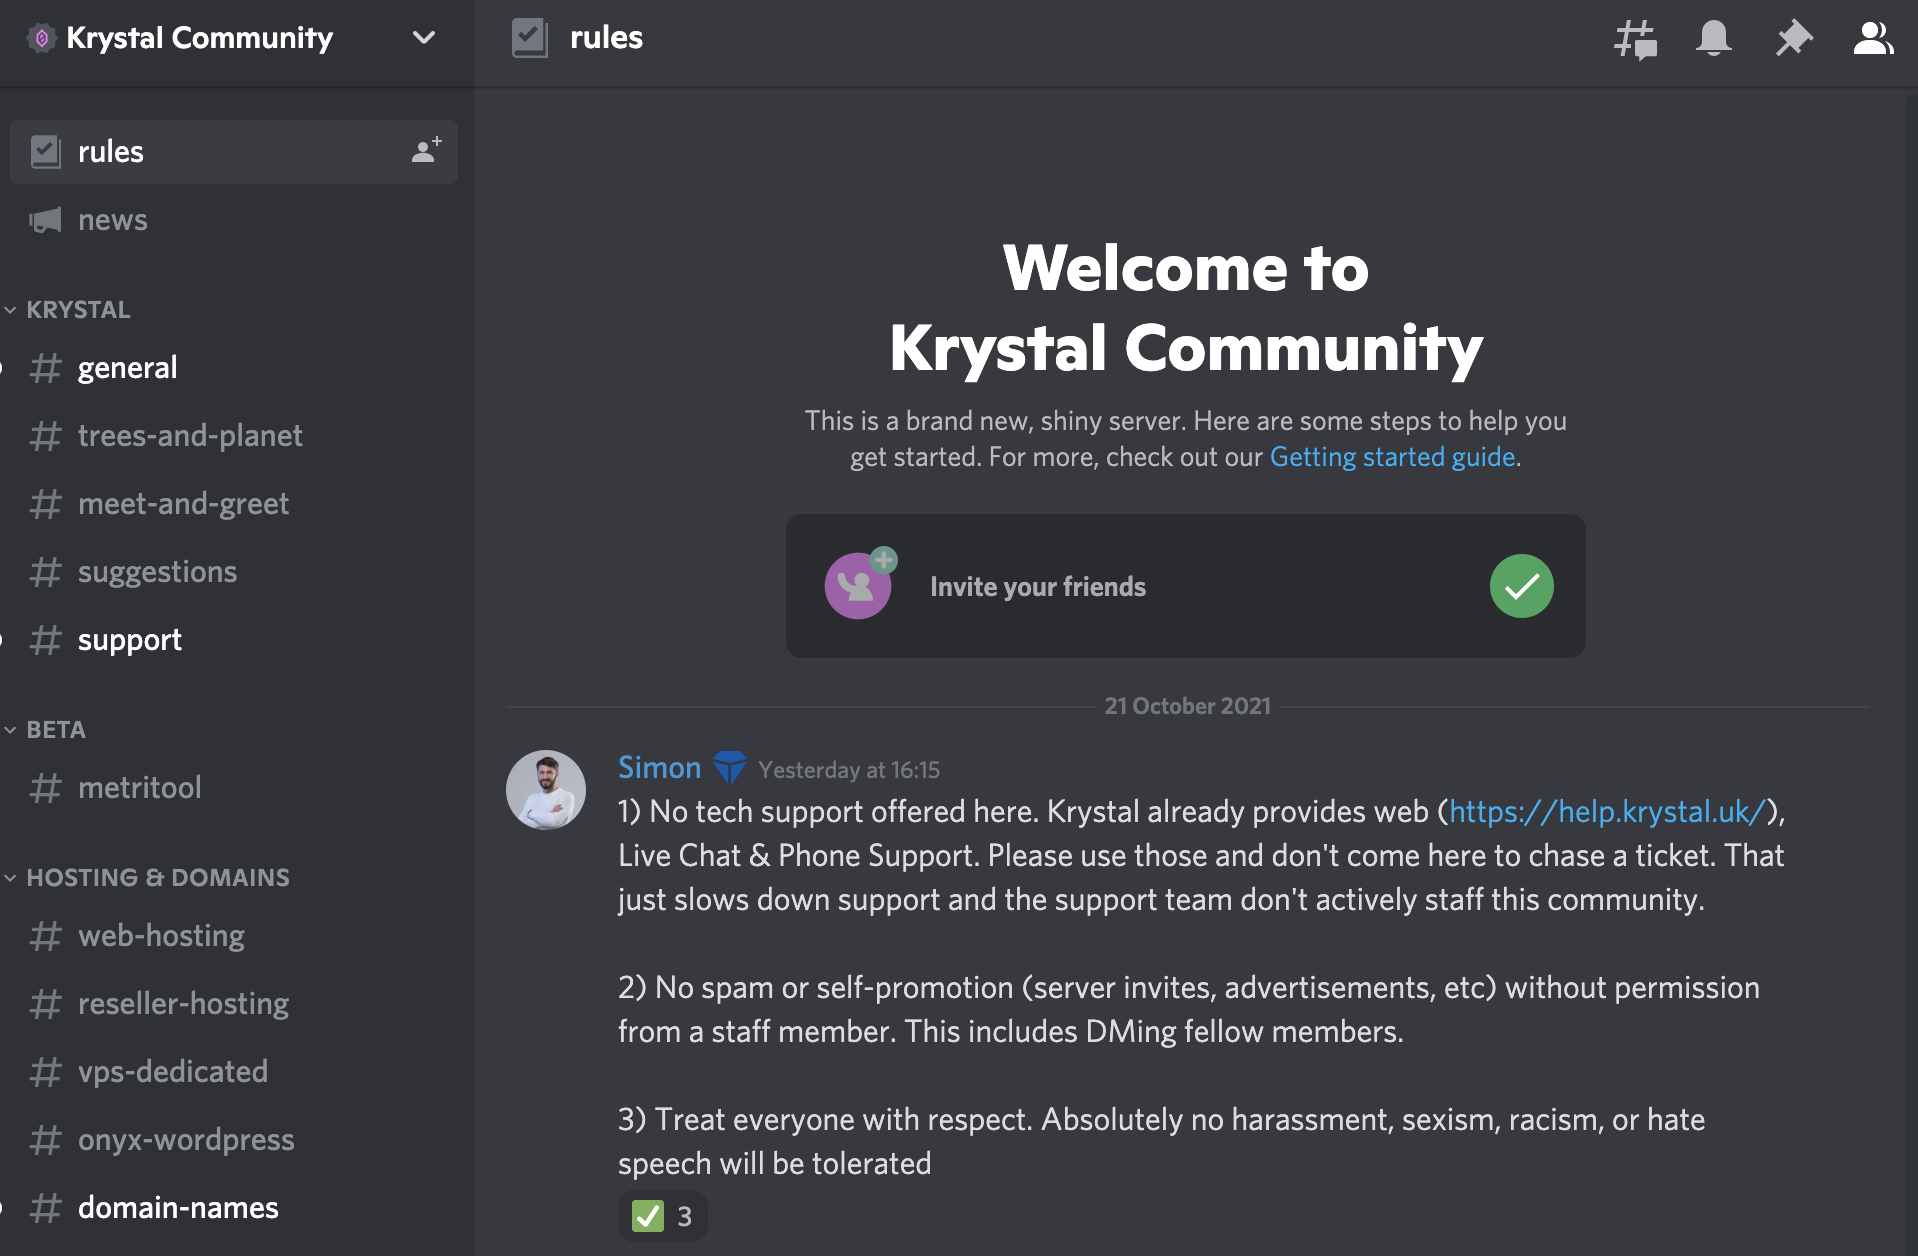The image size is (1918, 1256).
Task: Click the green completed checkmark icon
Action: coord(1522,586)
